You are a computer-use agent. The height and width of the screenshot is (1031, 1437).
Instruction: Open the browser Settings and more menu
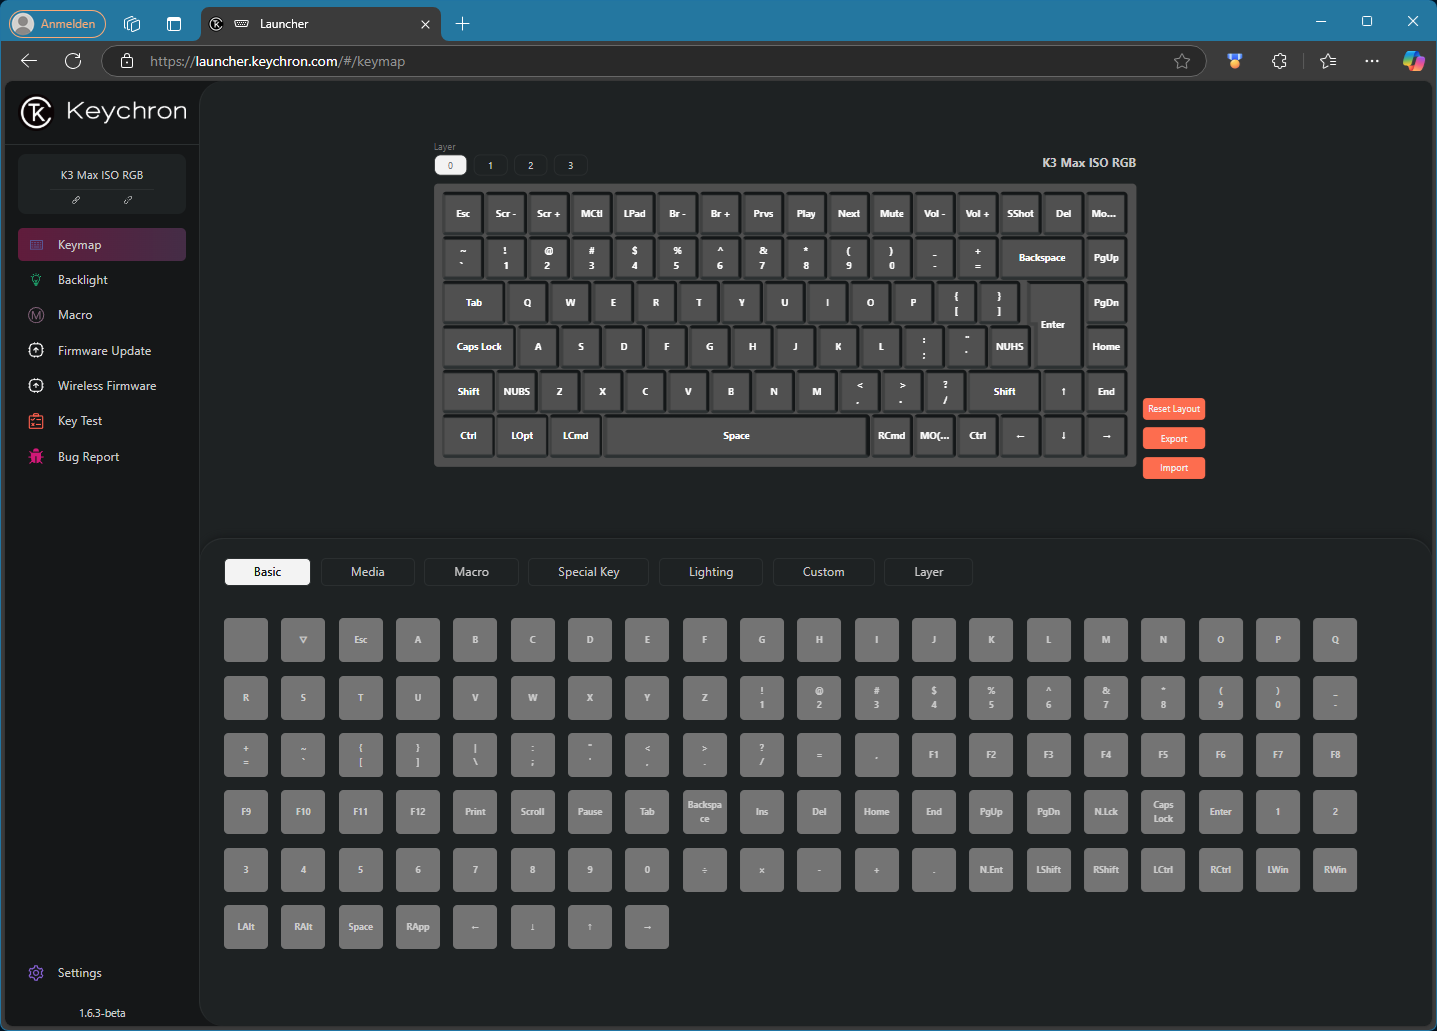[1372, 61]
